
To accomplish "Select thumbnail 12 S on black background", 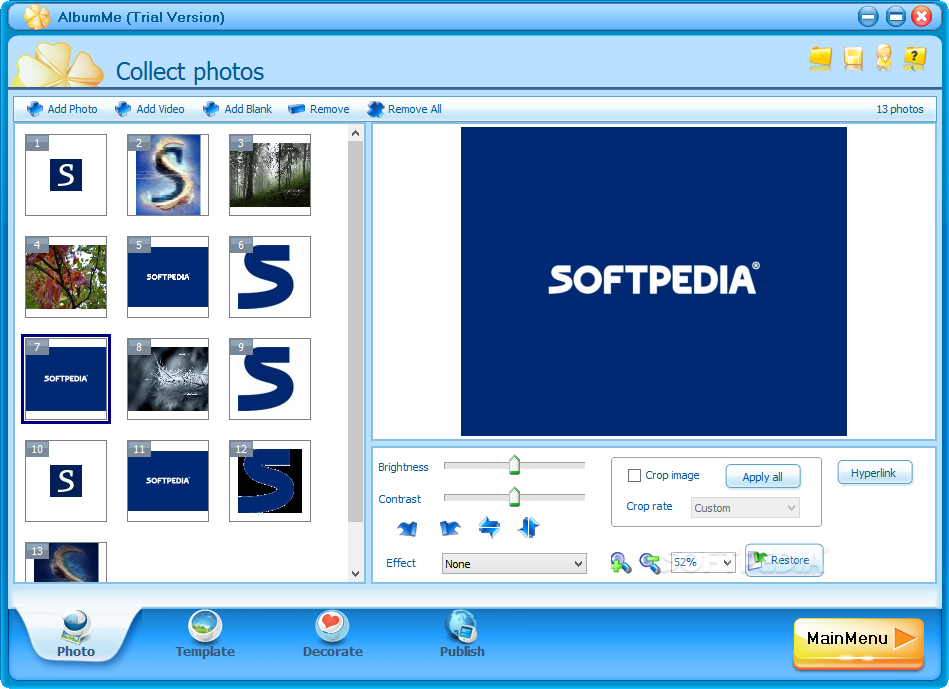I will [270, 481].
